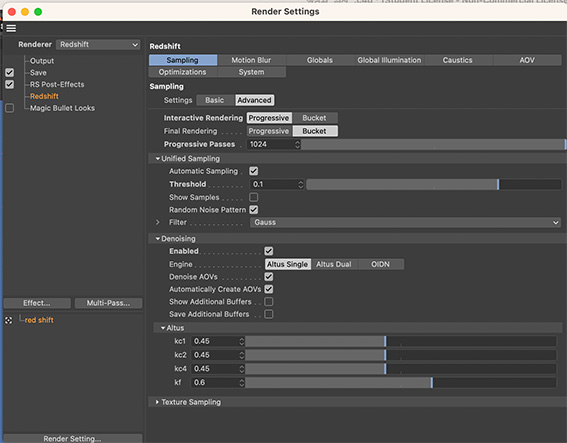Screen dimensions: 567x443
Task: Collapse the Altus section
Action: pyautogui.click(x=163, y=328)
